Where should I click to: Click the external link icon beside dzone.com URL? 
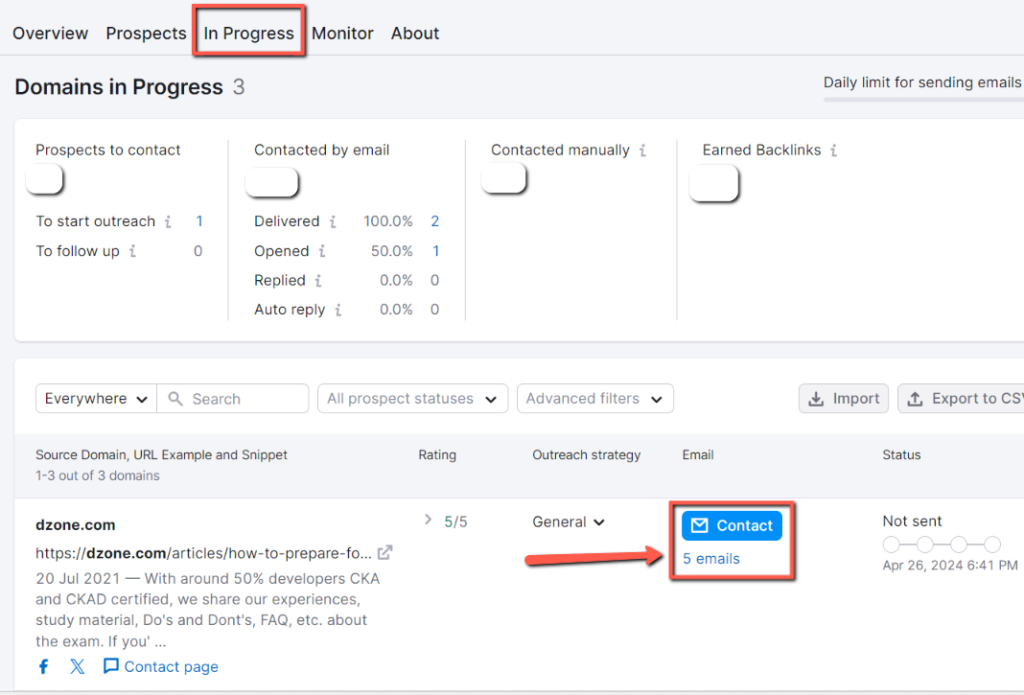[383, 551]
